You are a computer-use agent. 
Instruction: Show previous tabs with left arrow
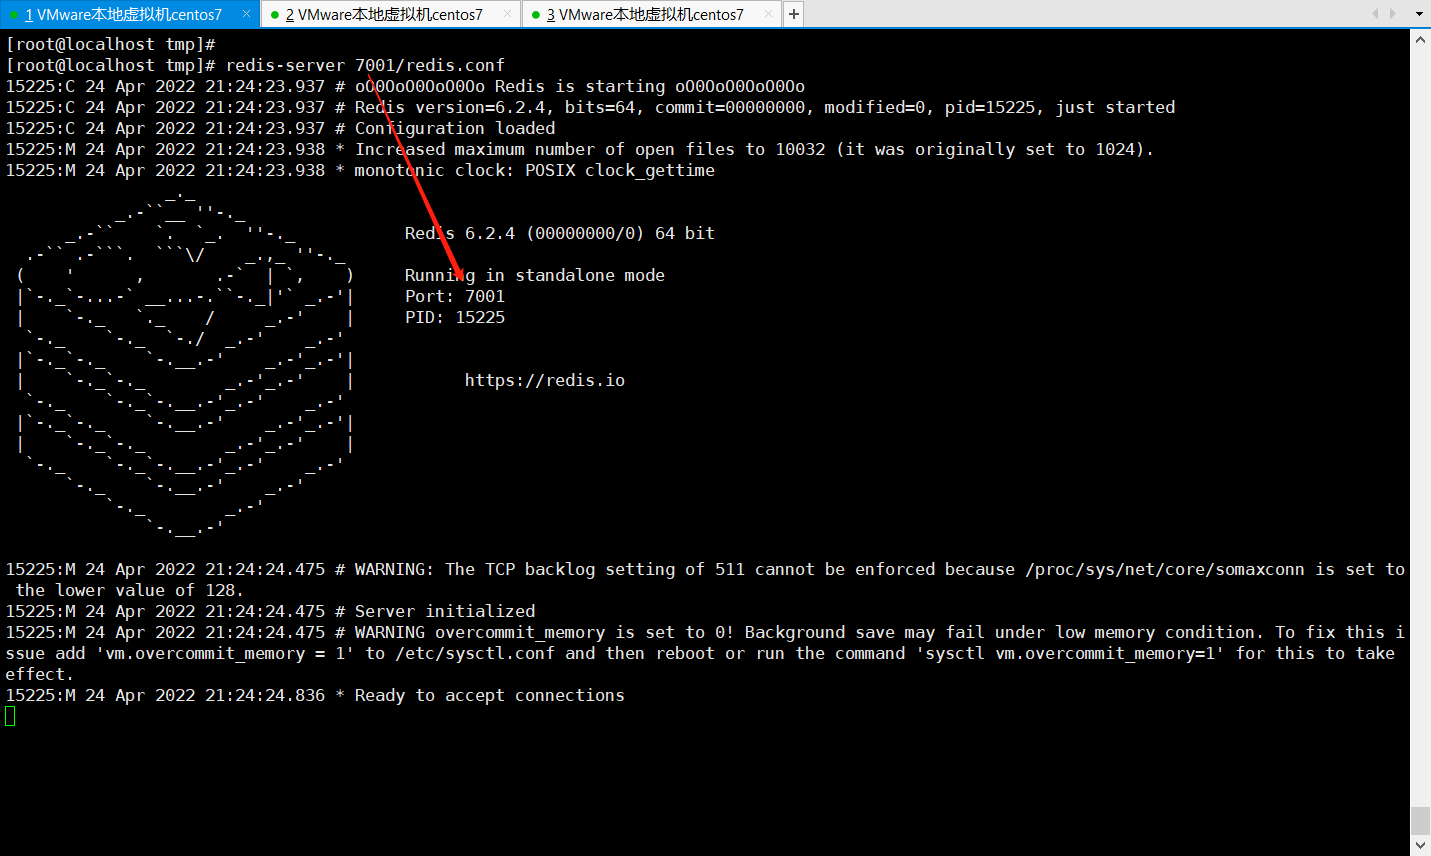click(x=1375, y=14)
